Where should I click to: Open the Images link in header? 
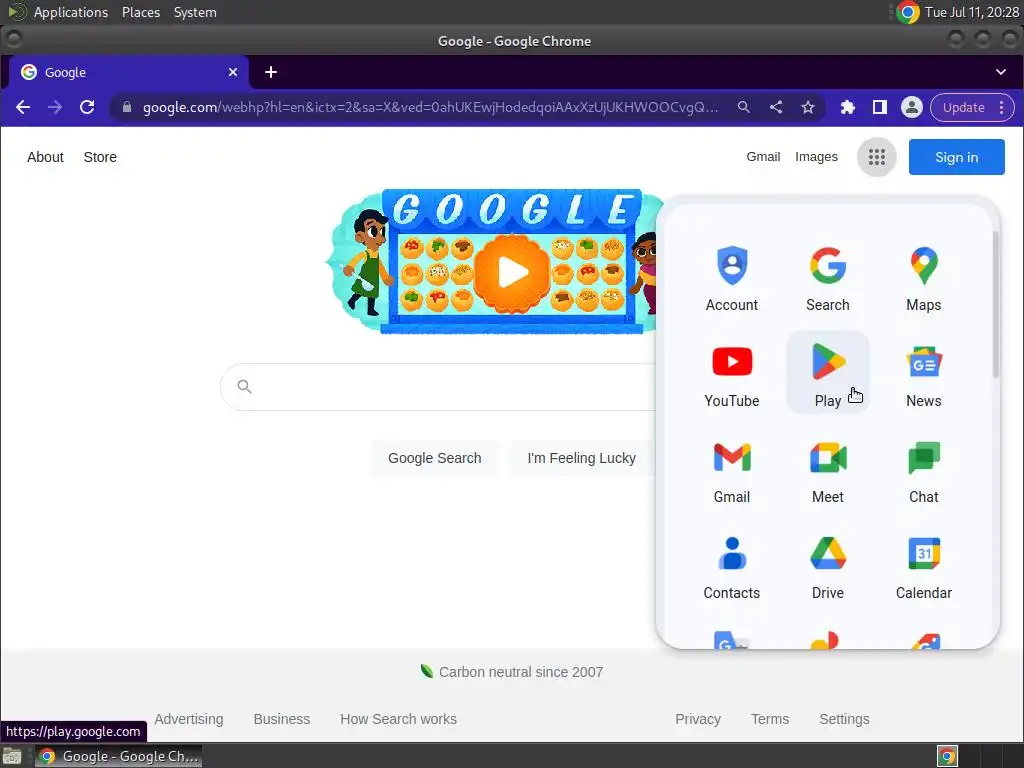(x=816, y=157)
